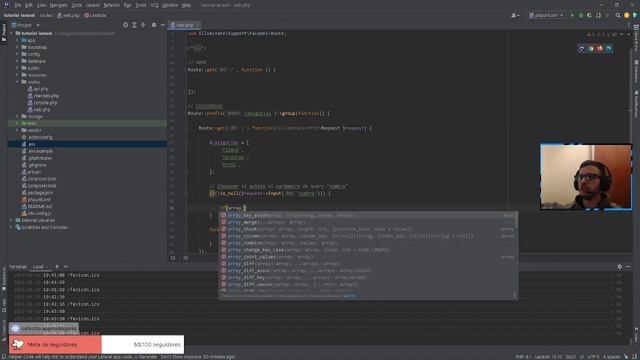
Task: Run with Coverage from the toolbar
Action: coord(589,15)
